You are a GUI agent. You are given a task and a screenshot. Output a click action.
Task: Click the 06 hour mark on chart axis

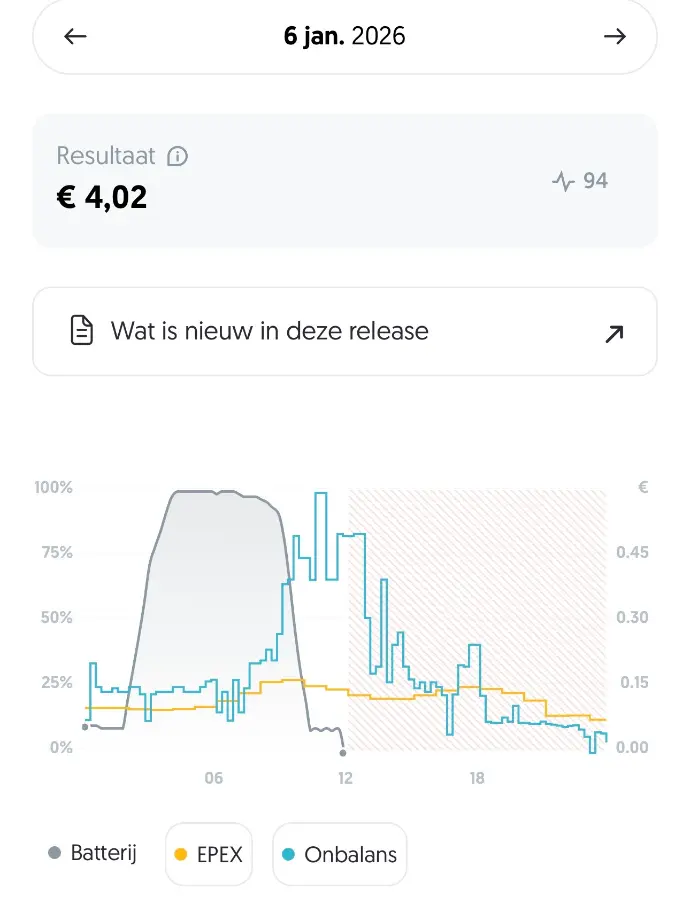point(213,778)
